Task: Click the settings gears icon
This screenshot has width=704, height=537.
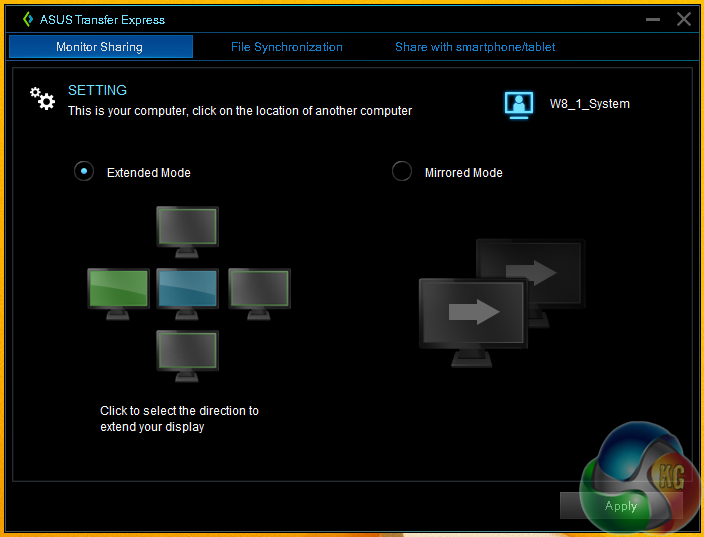Action: tap(43, 99)
